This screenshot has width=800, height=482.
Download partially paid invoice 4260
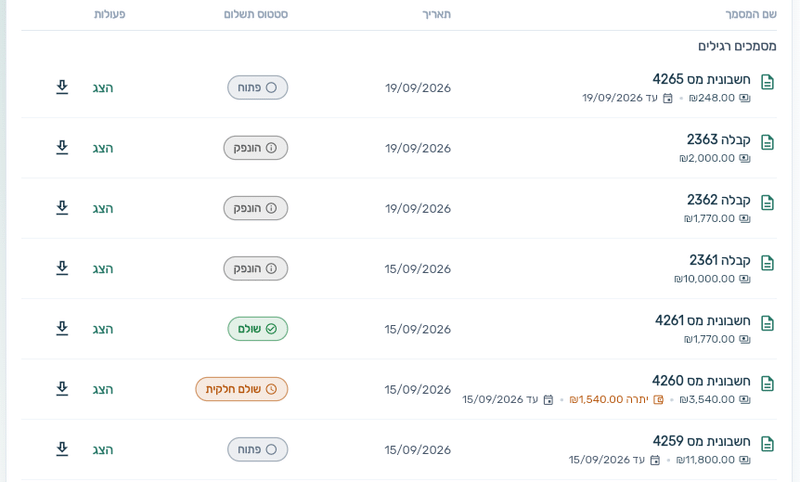(x=62, y=389)
